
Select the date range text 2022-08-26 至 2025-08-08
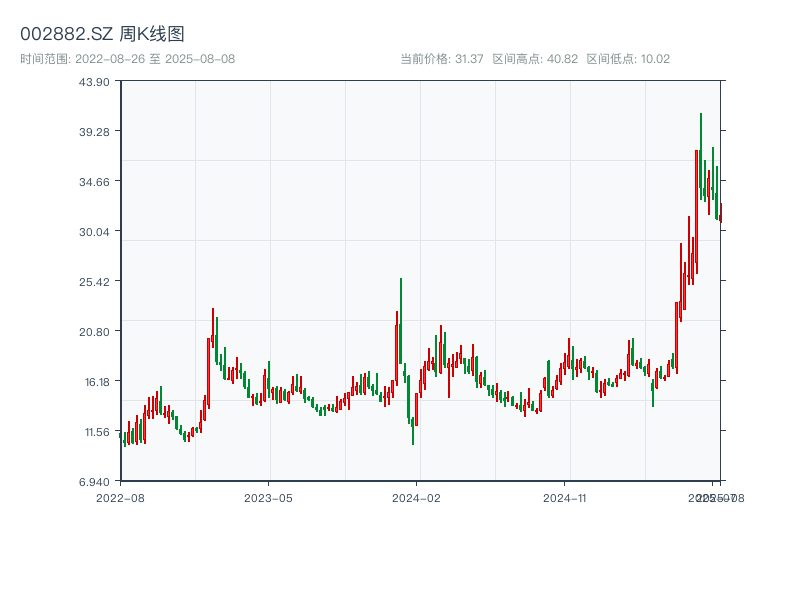coord(155,59)
